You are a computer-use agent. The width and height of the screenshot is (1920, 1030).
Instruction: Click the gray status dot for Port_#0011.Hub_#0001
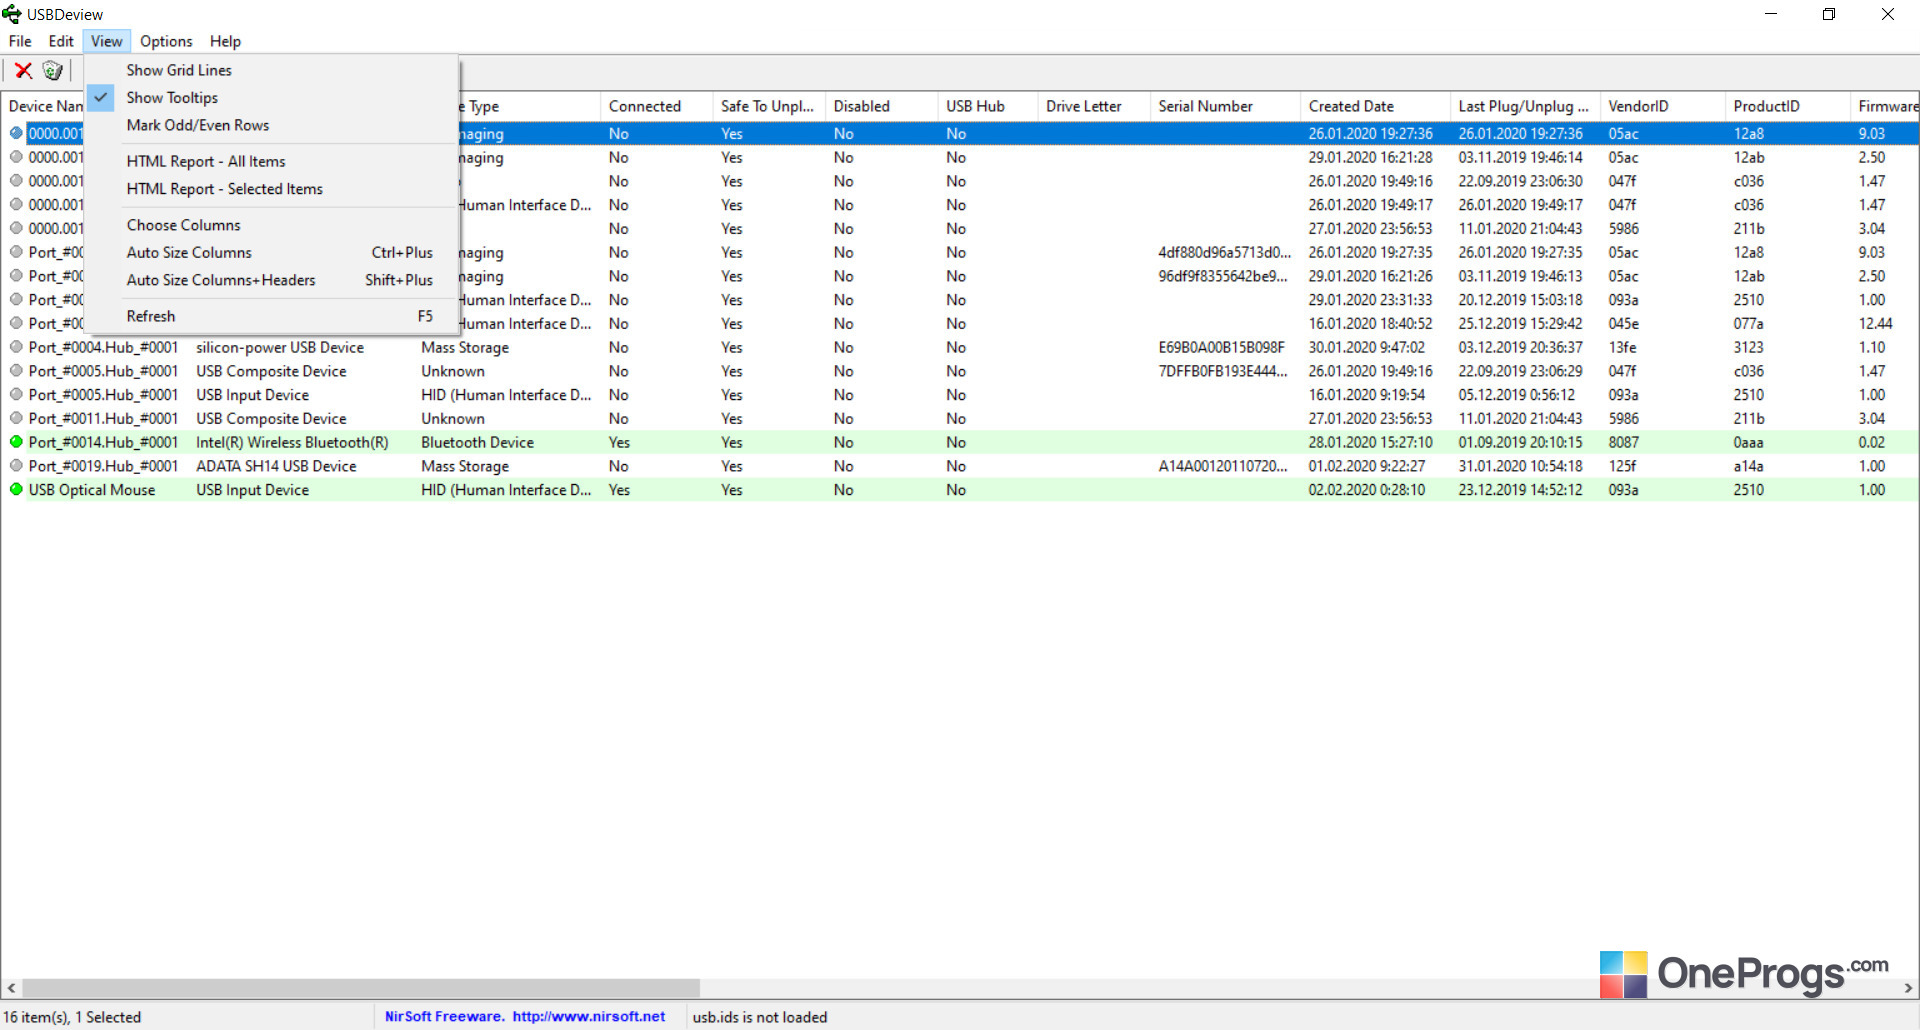16,418
